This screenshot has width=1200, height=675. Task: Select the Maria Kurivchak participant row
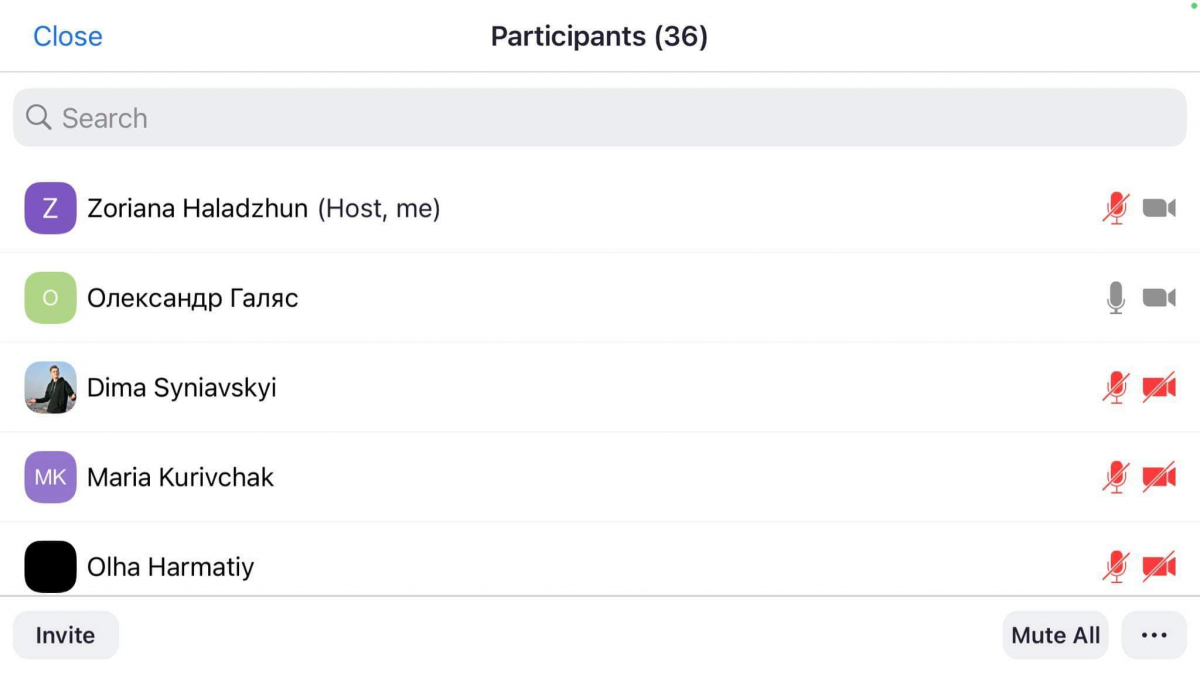pos(600,477)
